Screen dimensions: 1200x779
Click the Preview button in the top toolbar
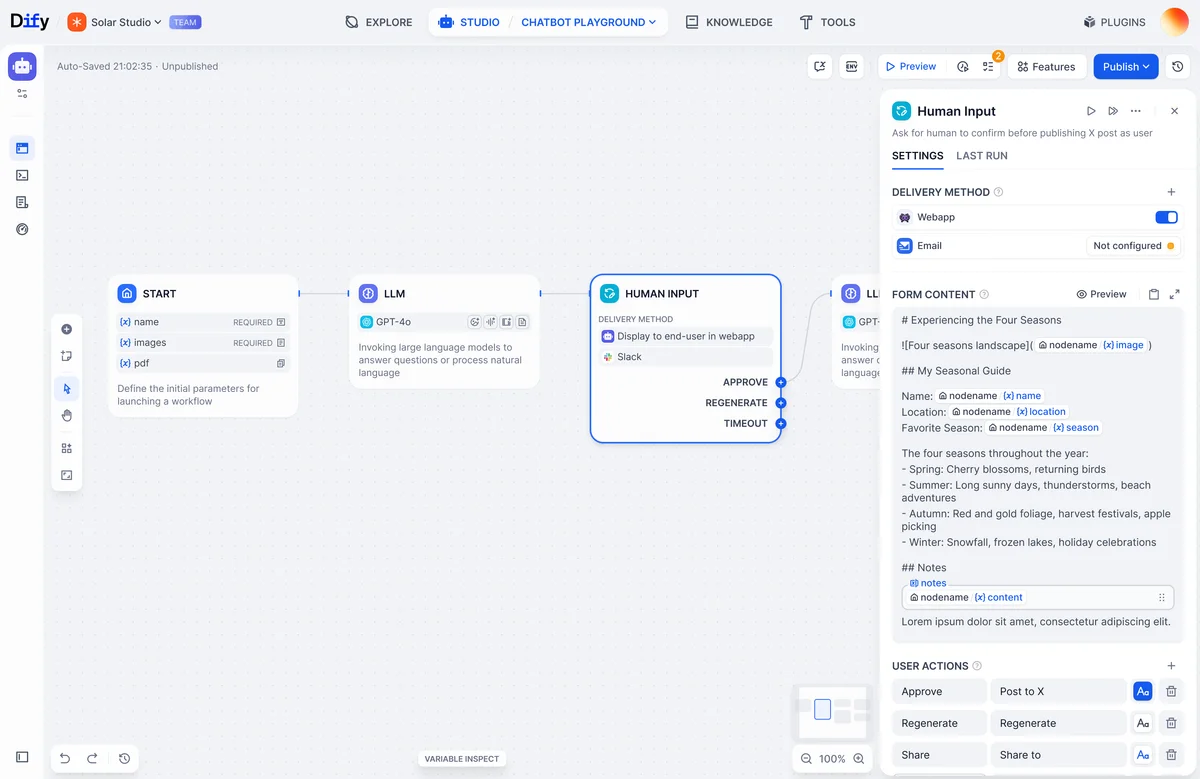(910, 66)
